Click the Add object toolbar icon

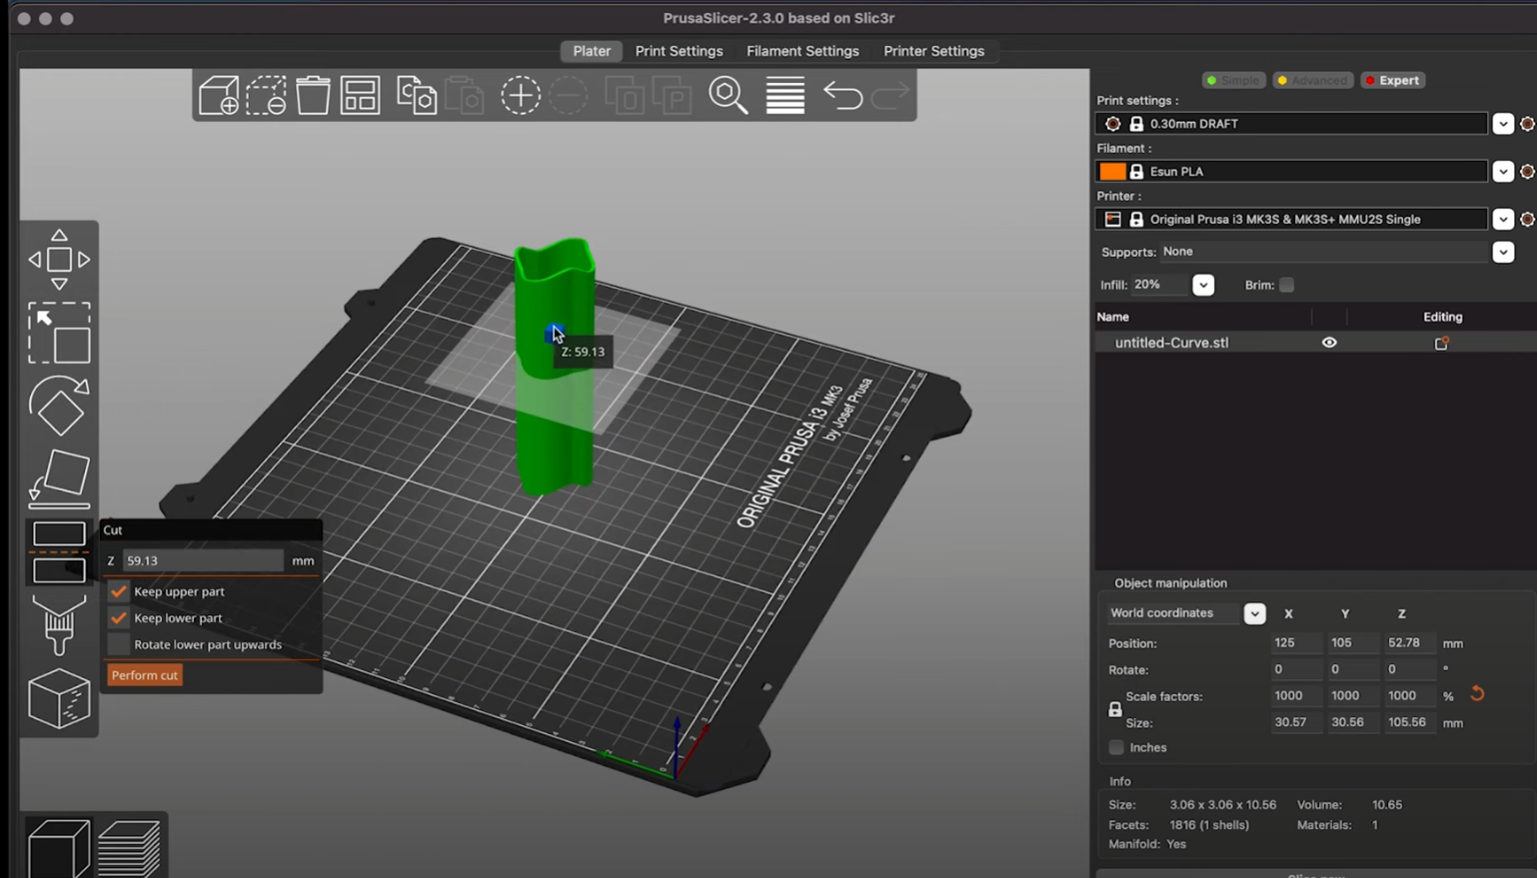(x=218, y=96)
